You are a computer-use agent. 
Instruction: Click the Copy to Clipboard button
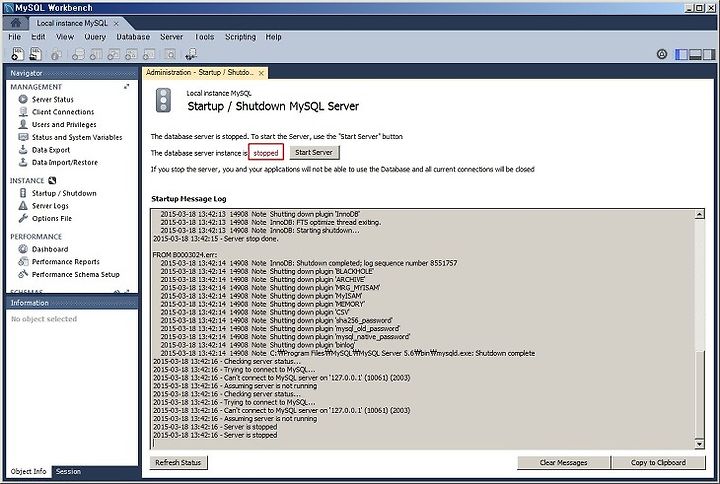[658, 462]
